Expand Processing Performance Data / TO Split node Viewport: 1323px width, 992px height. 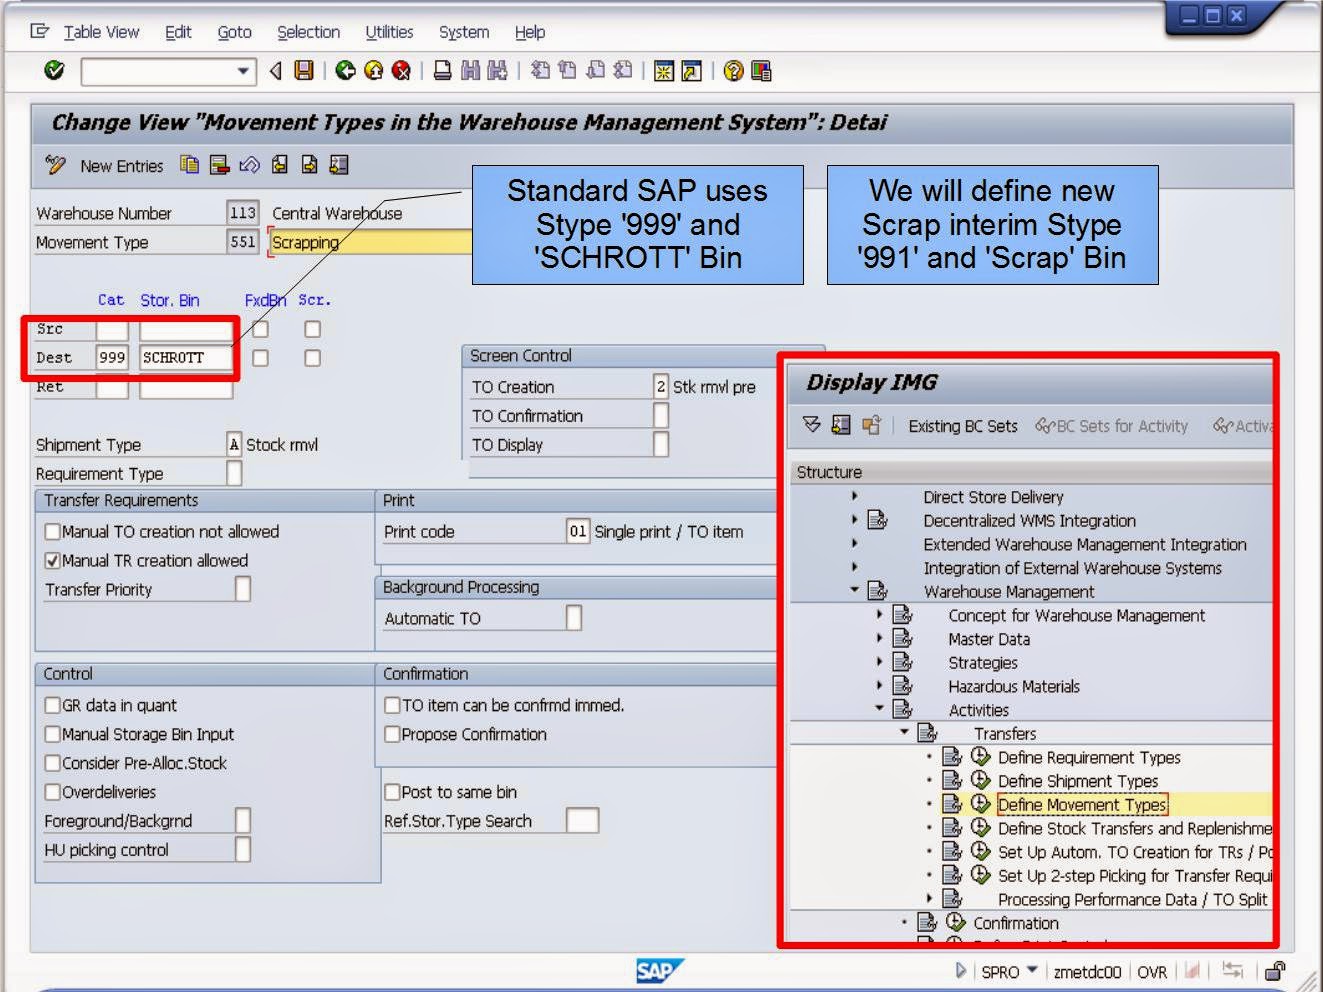pos(929,898)
